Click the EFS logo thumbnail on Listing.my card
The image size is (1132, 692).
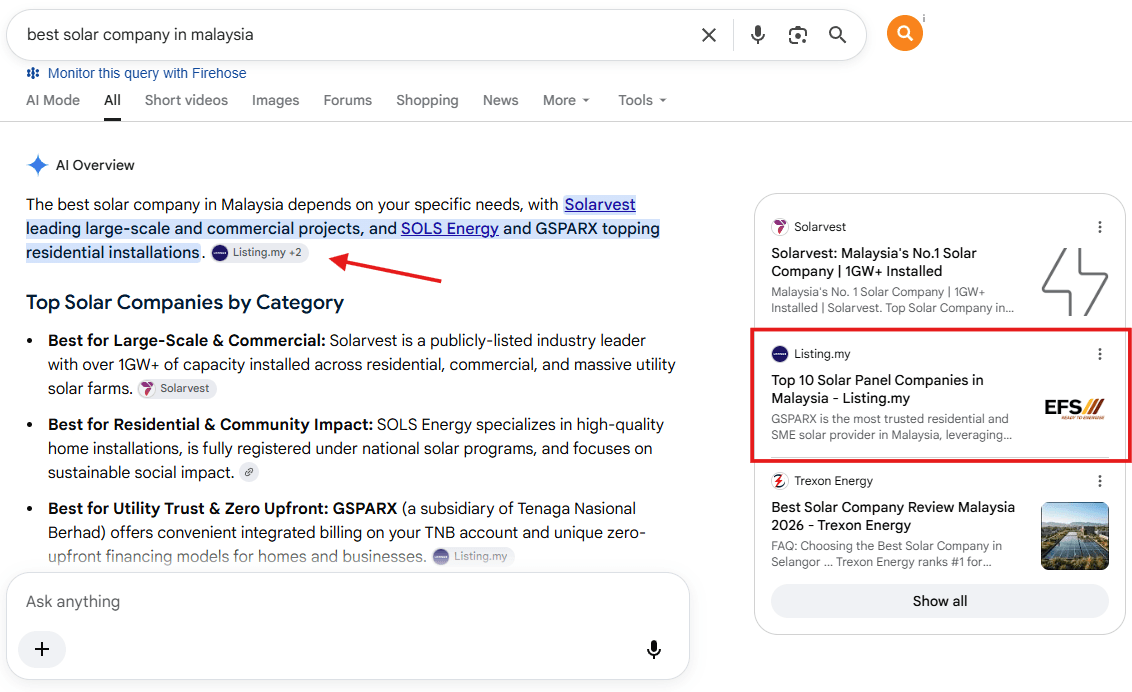point(1074,408)
